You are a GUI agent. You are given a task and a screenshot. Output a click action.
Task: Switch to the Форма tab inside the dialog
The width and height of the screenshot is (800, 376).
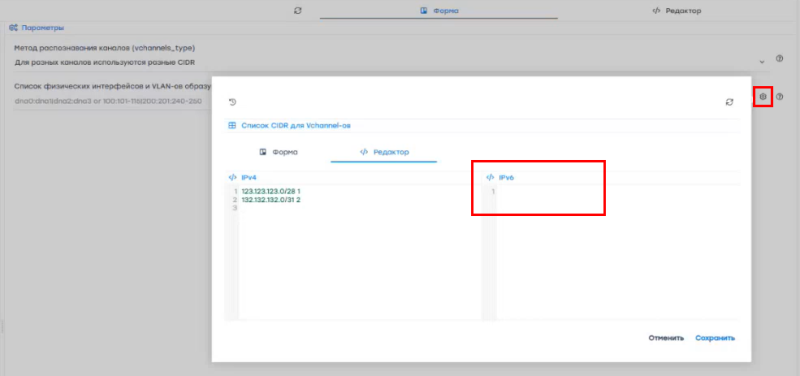pos(279,152)
